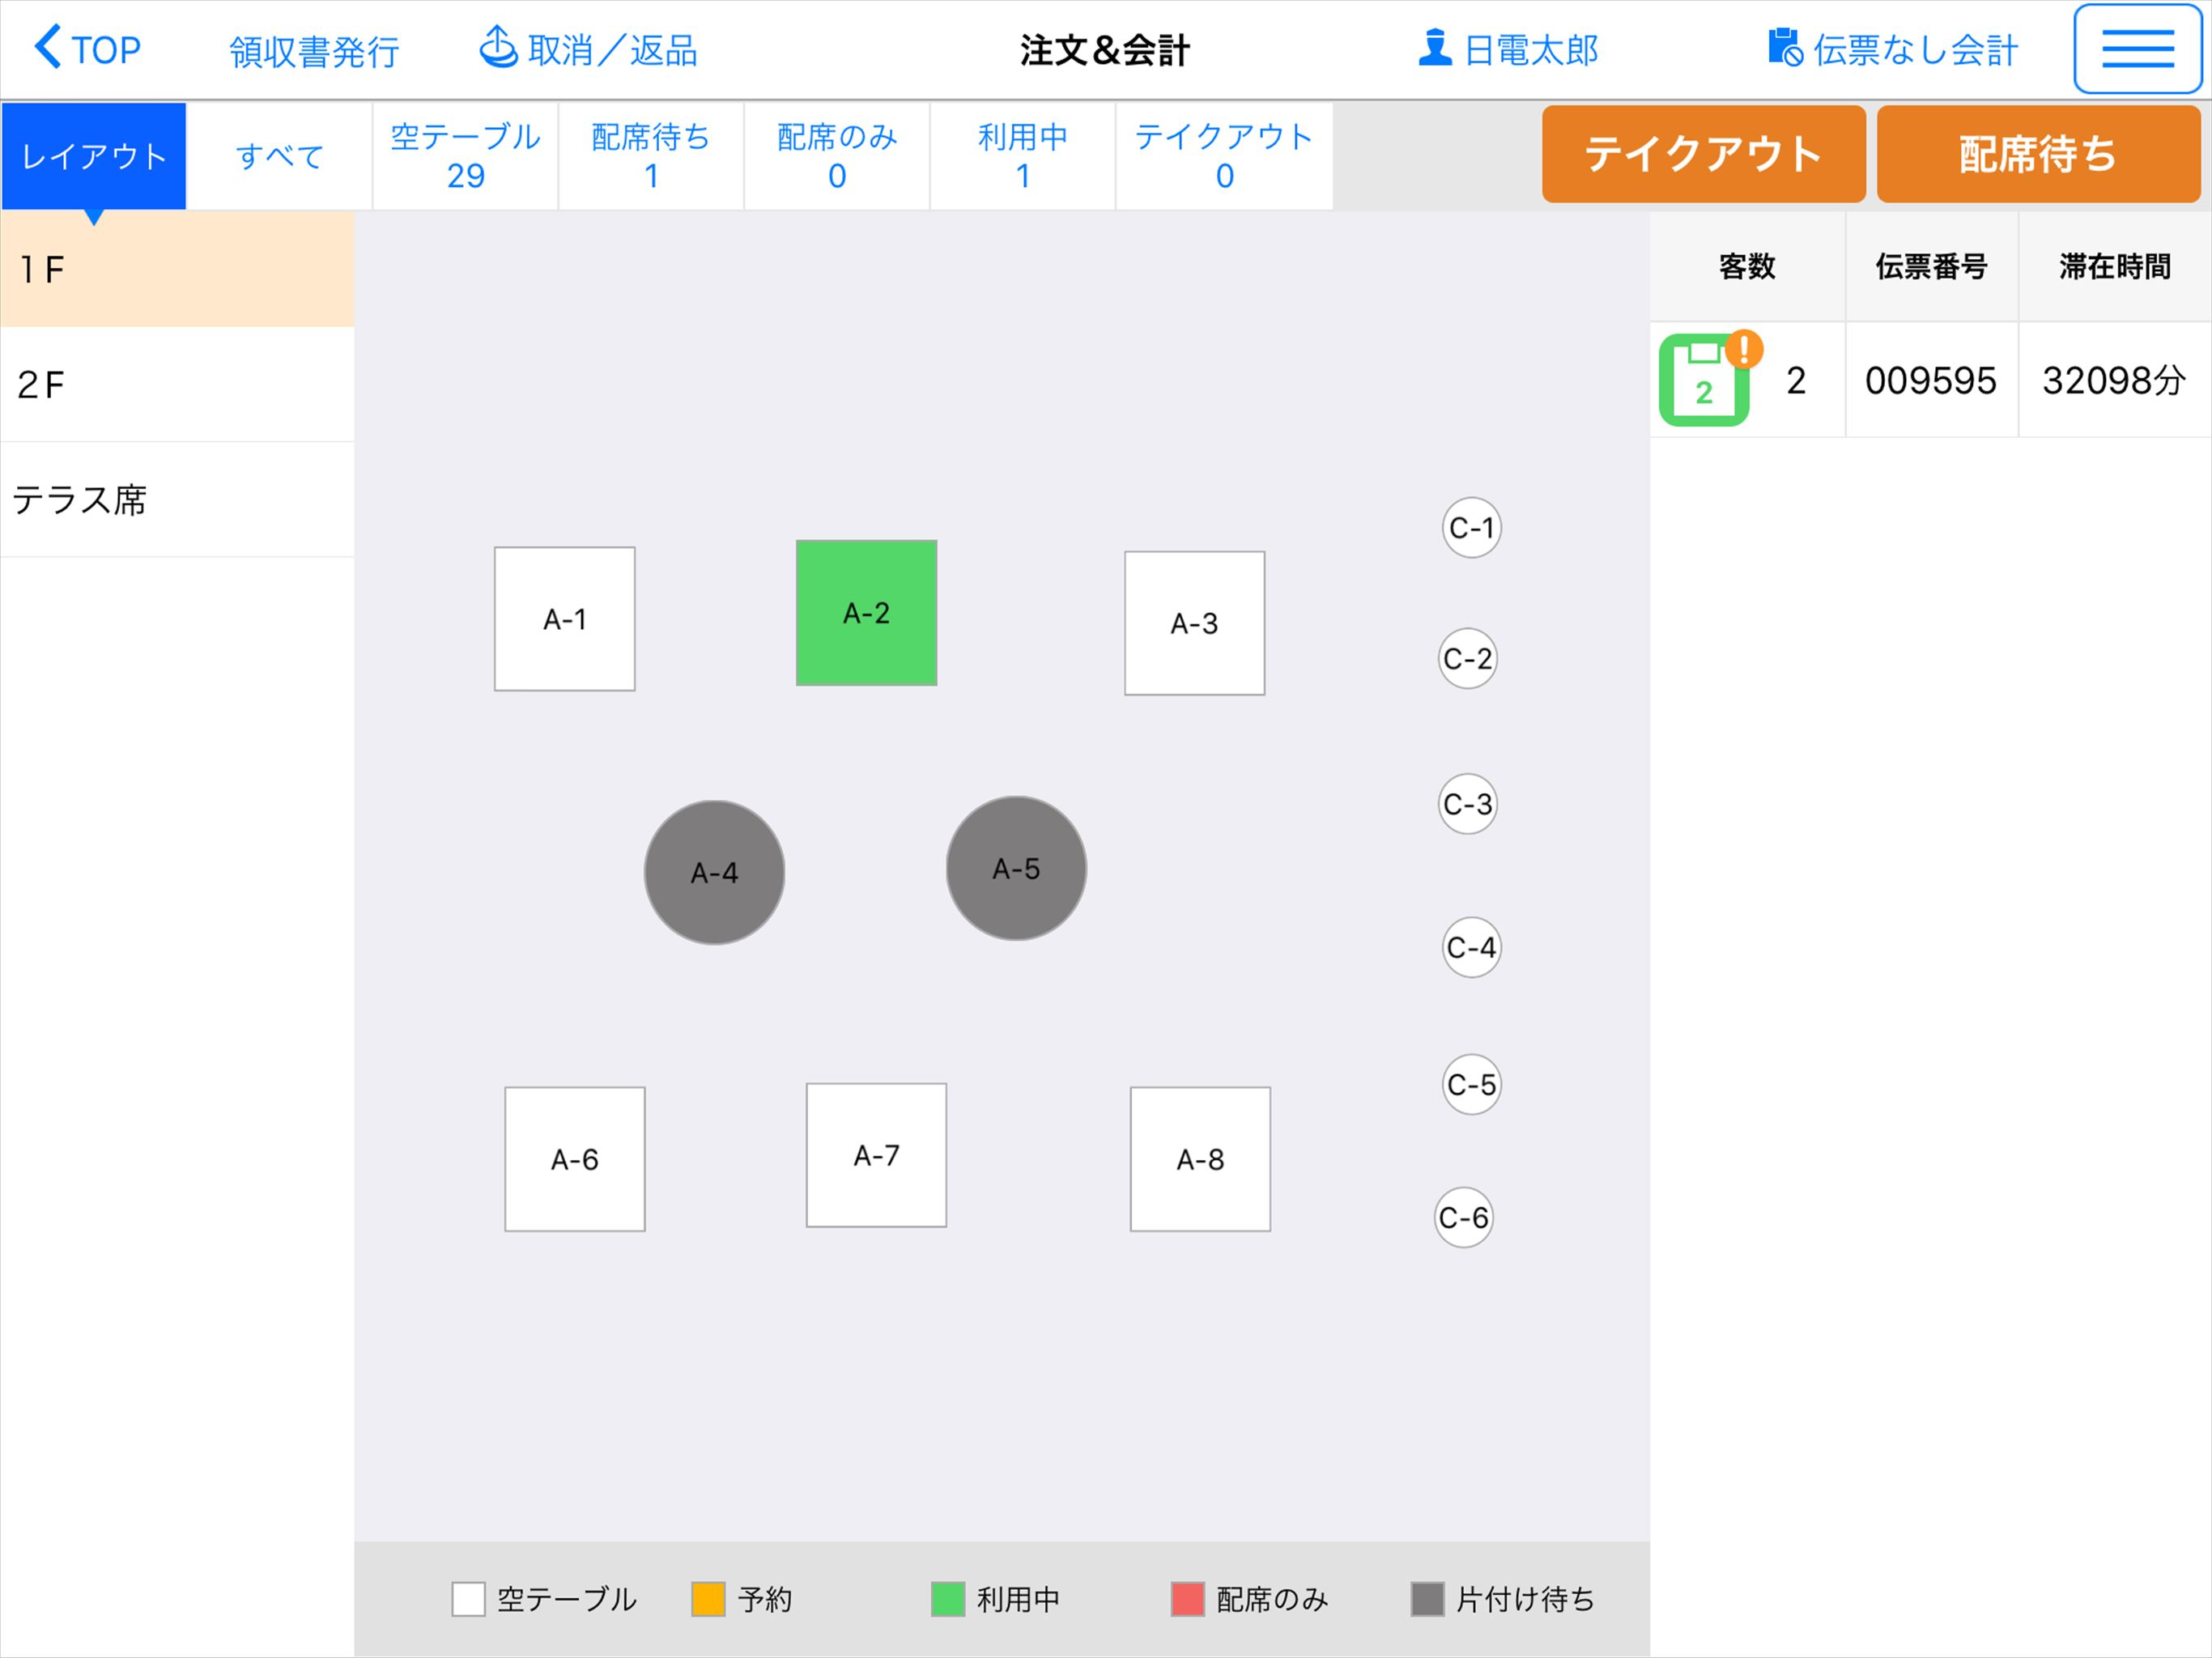Open the 空テーブル 29 filter
This screenshot has height=1658, width=2212.
tap(464, 155)
